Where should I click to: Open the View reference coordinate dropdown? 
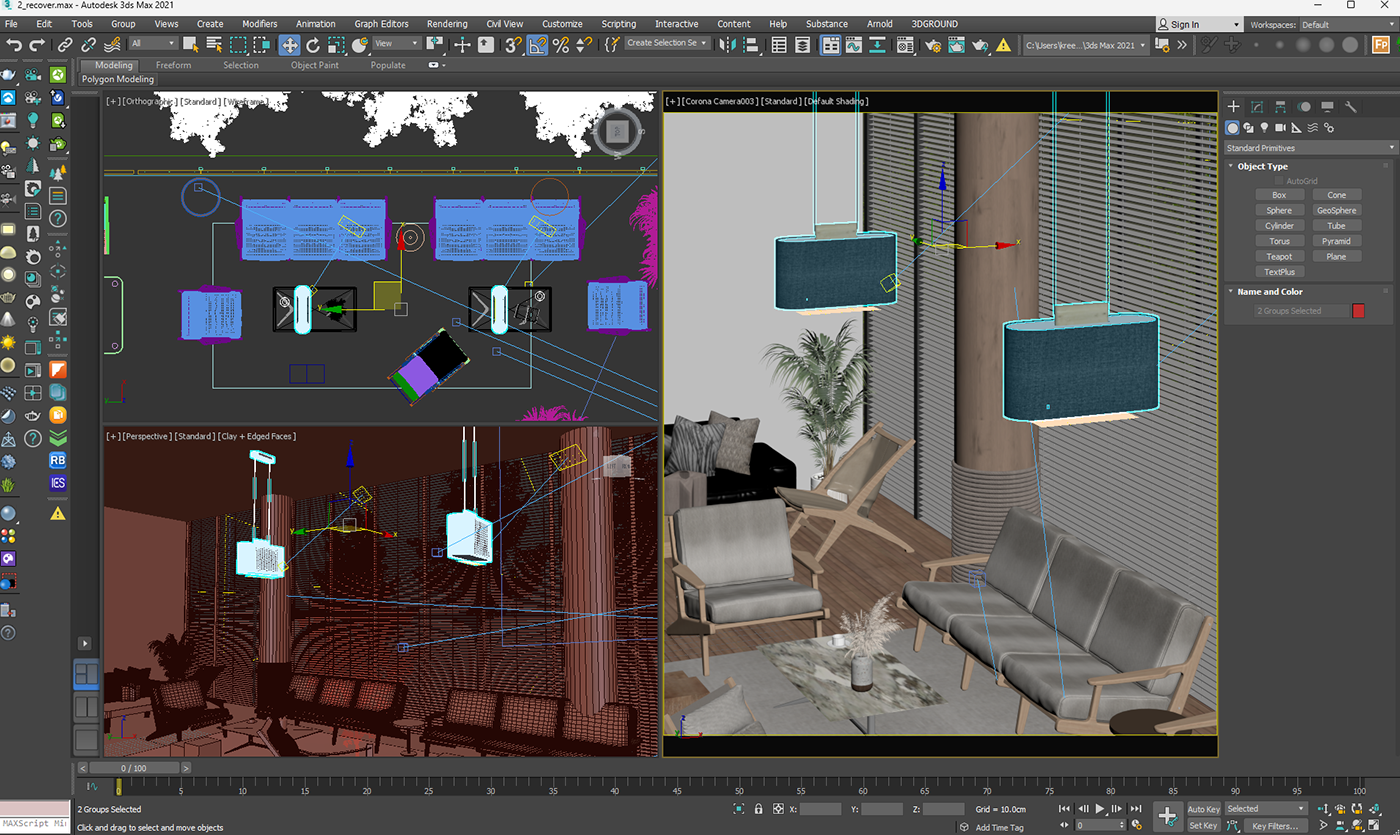[397, 44]
